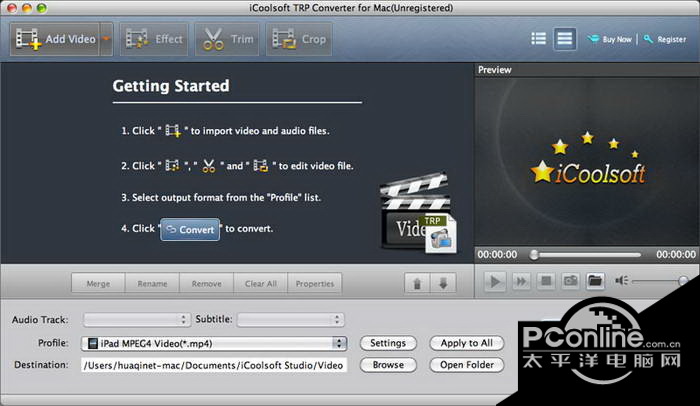Click the iCoolsoft logo in Preview
700x406 pixels.
click(x=588, y=159)
